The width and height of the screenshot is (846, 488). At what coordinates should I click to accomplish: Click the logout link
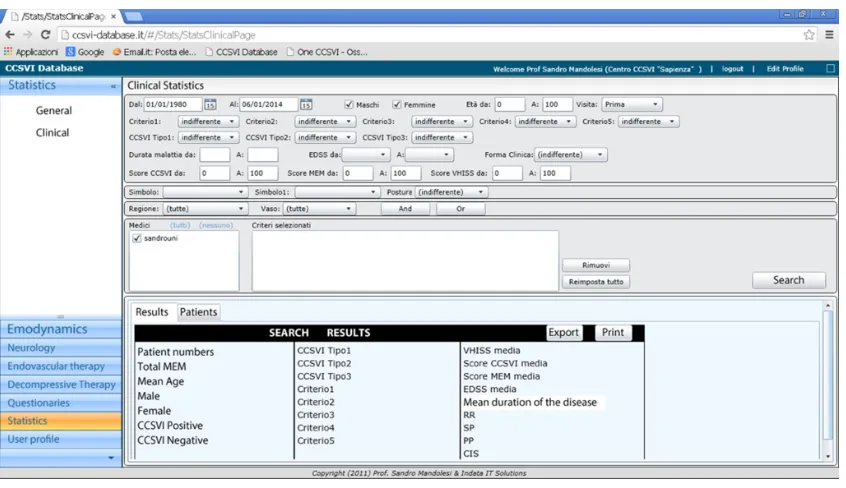[732, 69]
